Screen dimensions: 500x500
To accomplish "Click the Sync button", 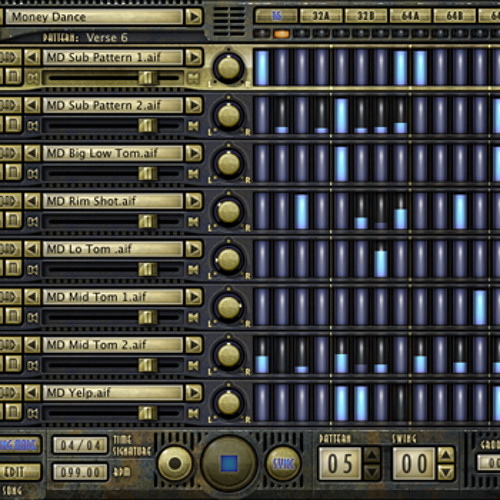I will [x=283, y=464].
